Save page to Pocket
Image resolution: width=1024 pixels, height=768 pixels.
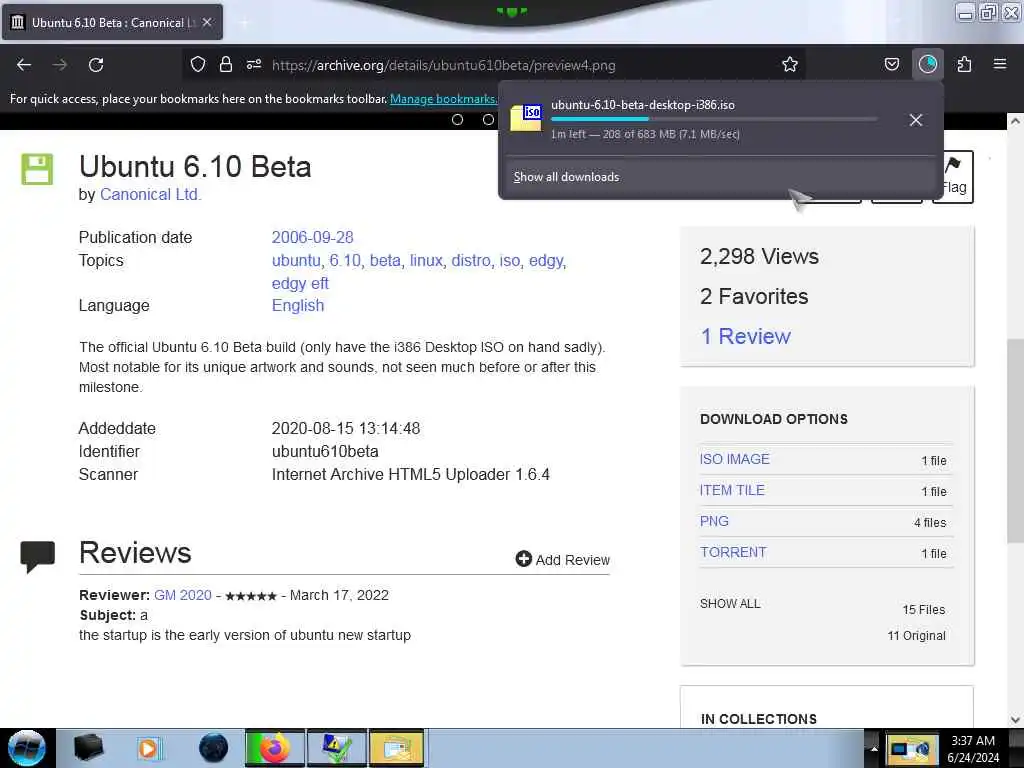(891, 64)
